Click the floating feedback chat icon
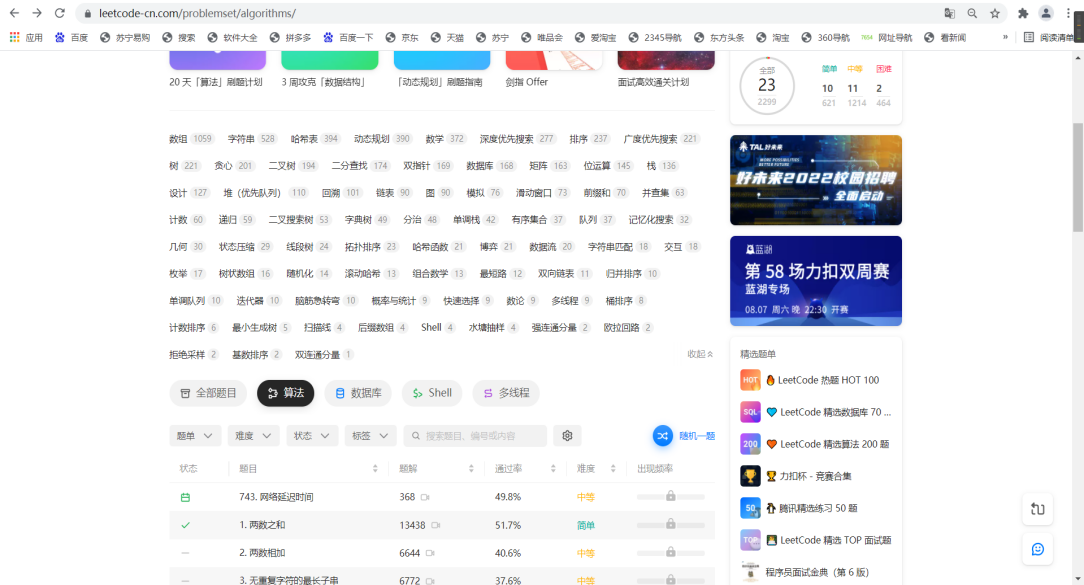Image resolution: width=1084 pixels, height=585 pixels. [1038, 549]
